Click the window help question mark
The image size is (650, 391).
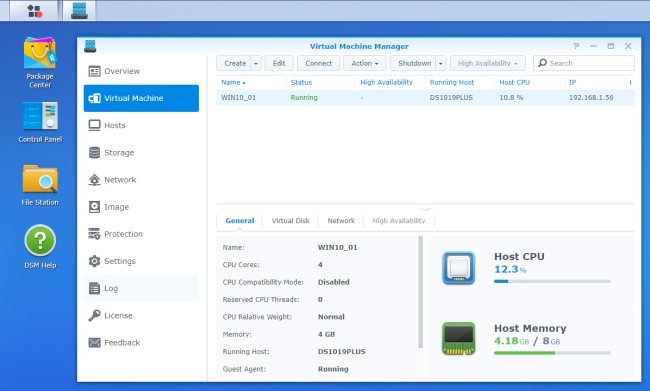click(576, 46)
